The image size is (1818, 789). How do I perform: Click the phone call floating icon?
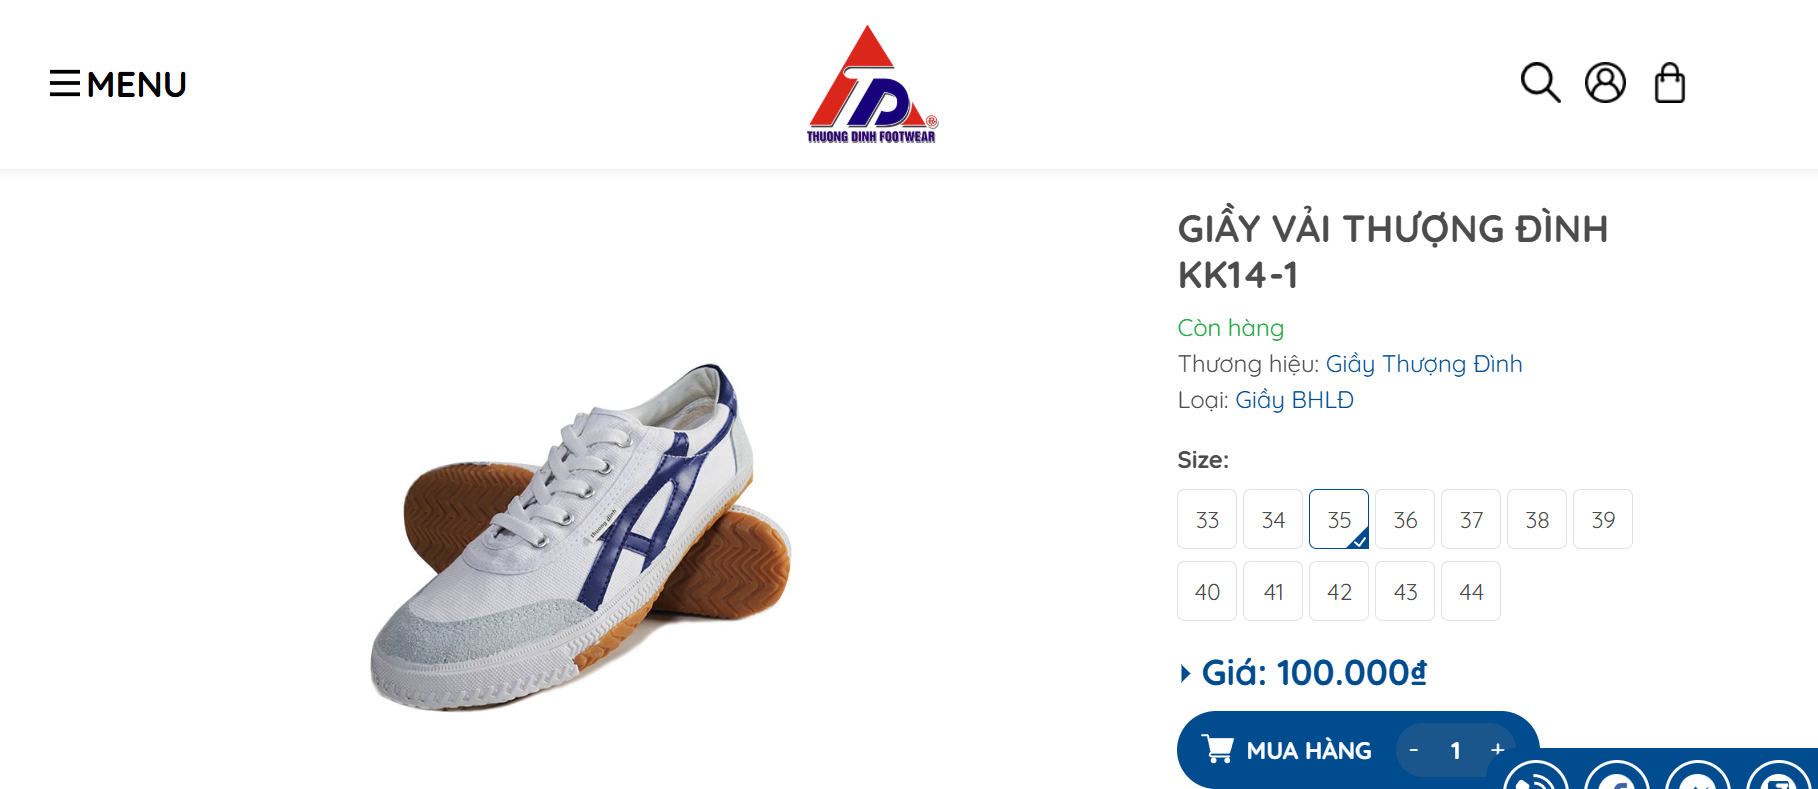point(1535,780)
